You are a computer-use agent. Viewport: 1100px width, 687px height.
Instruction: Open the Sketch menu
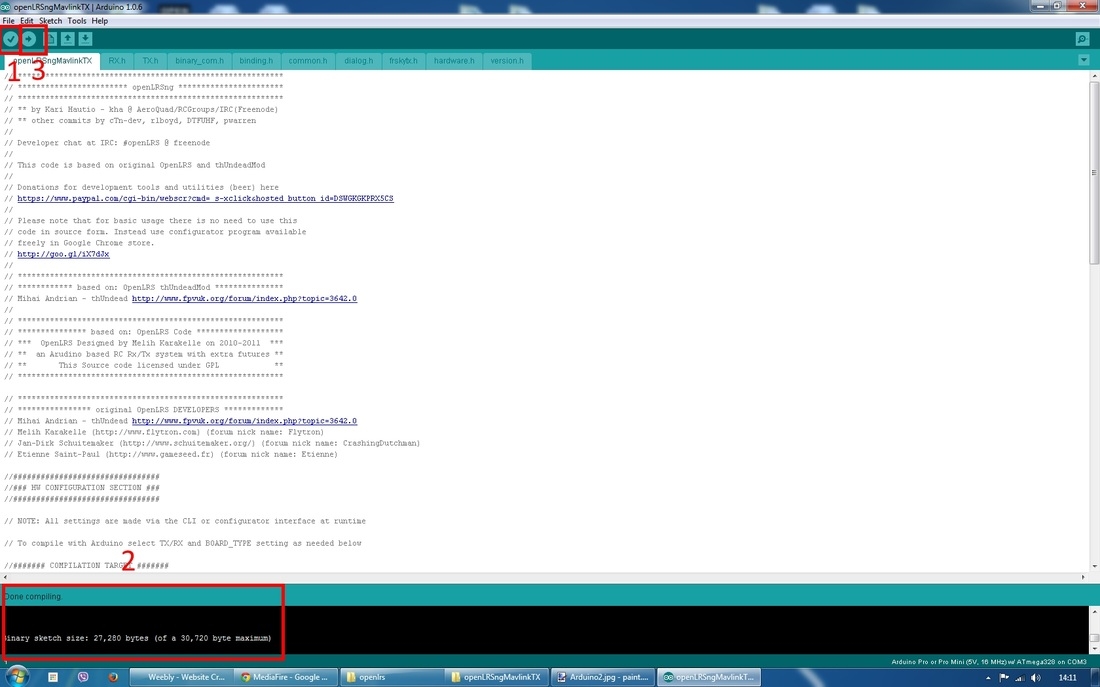pos(50,21)
